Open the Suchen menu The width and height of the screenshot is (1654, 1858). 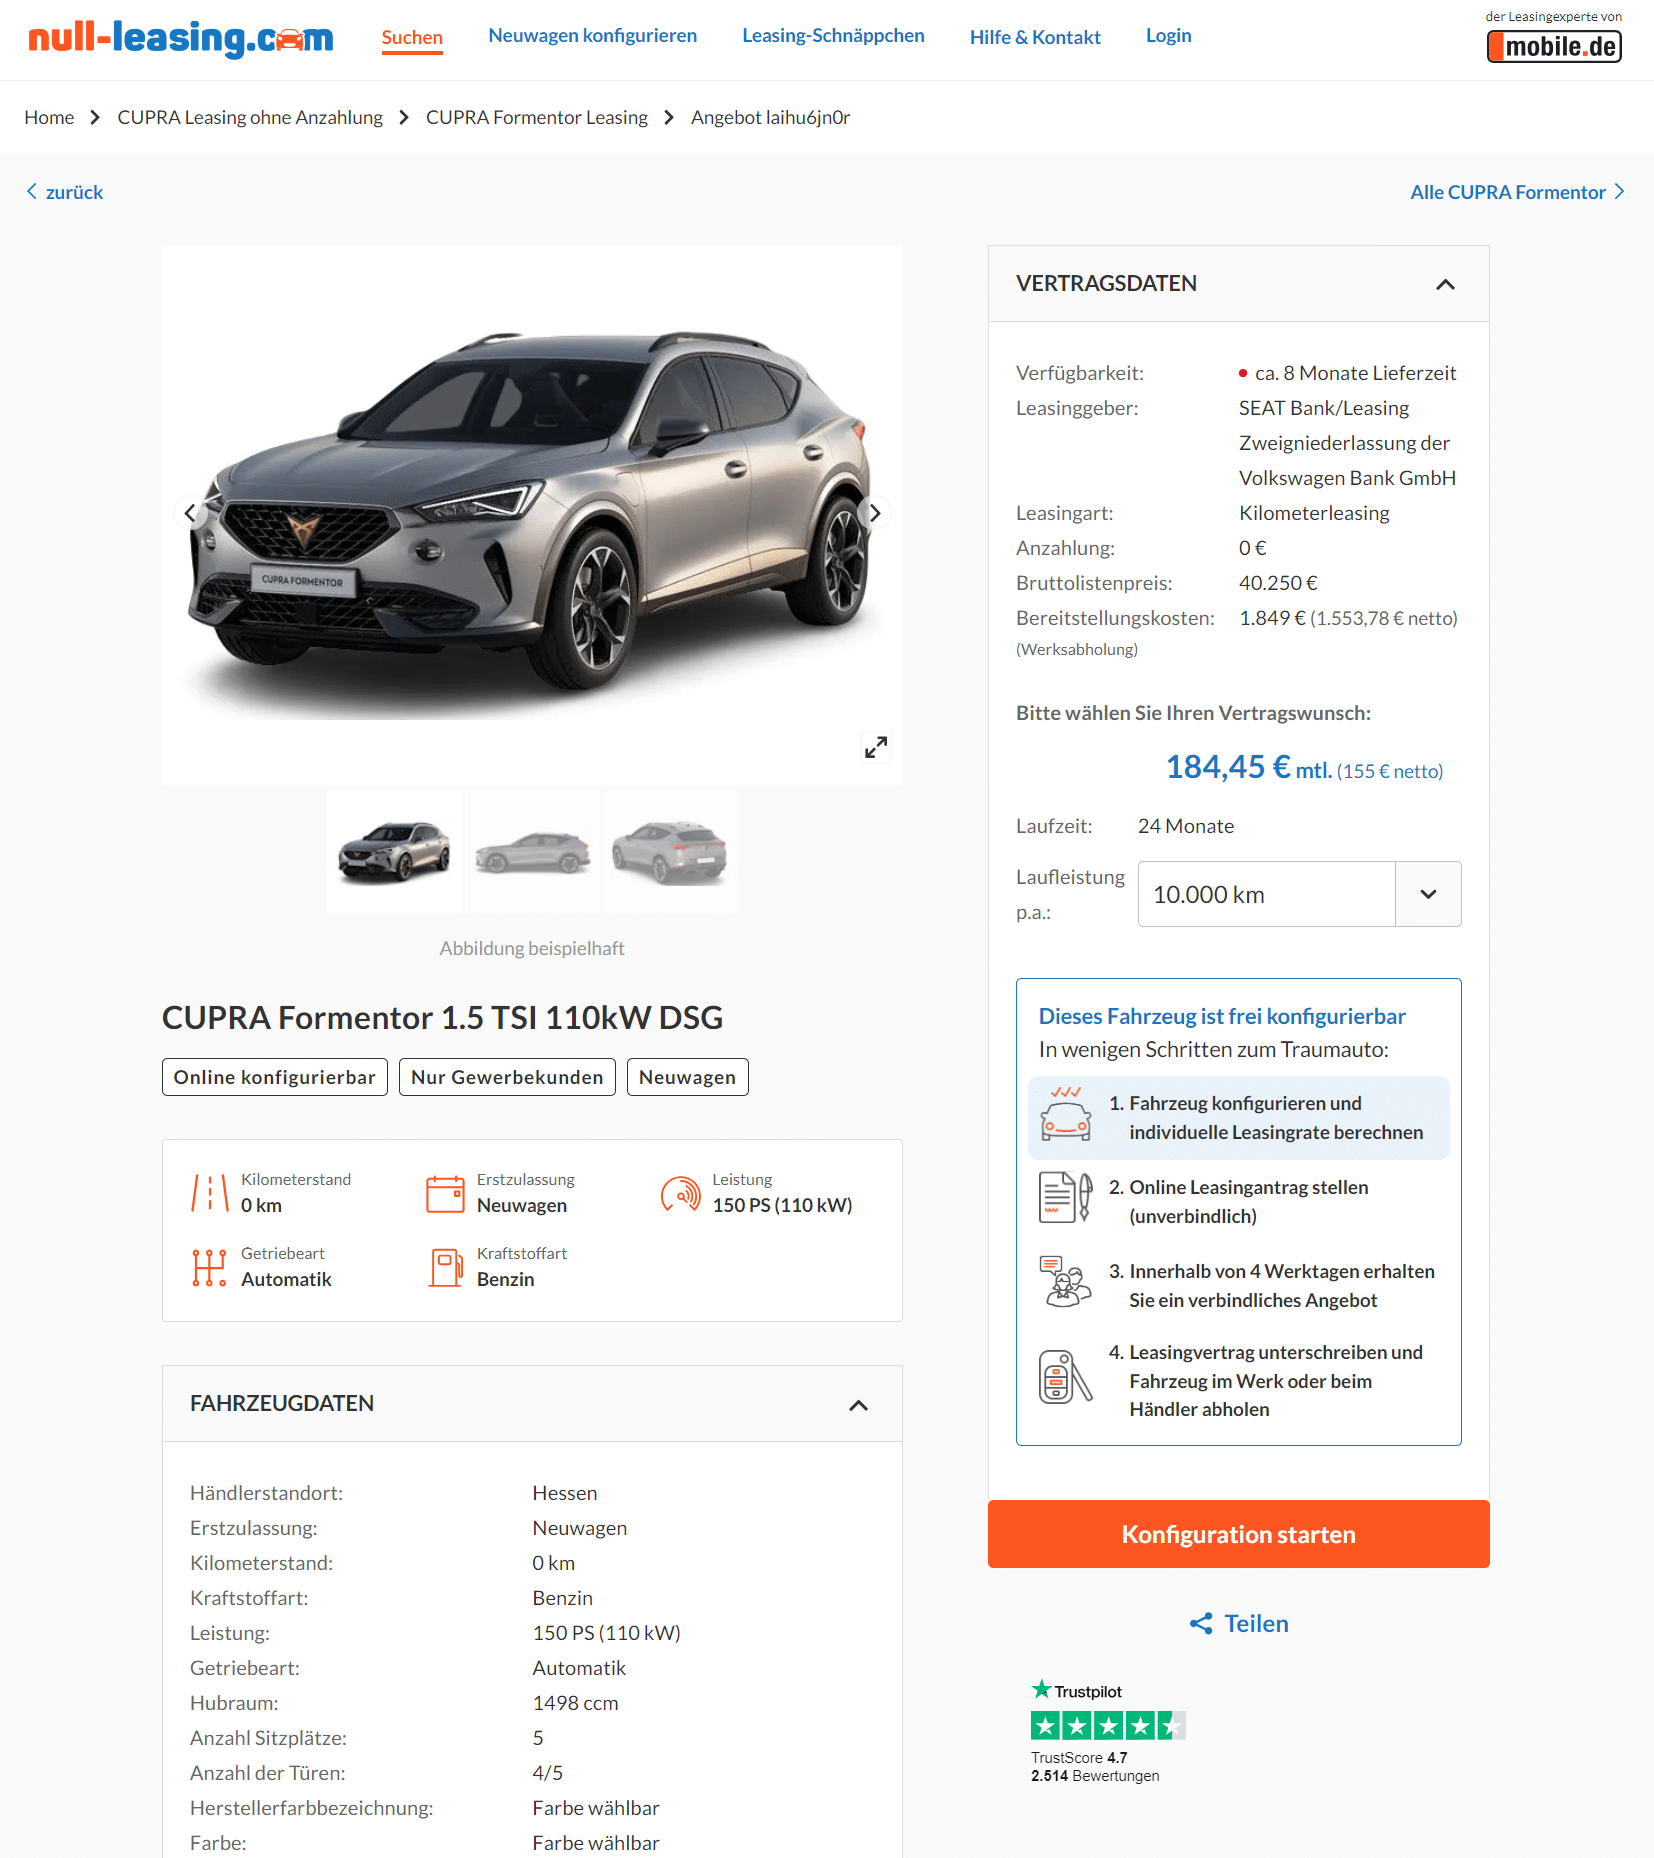(x=412, y=37)
